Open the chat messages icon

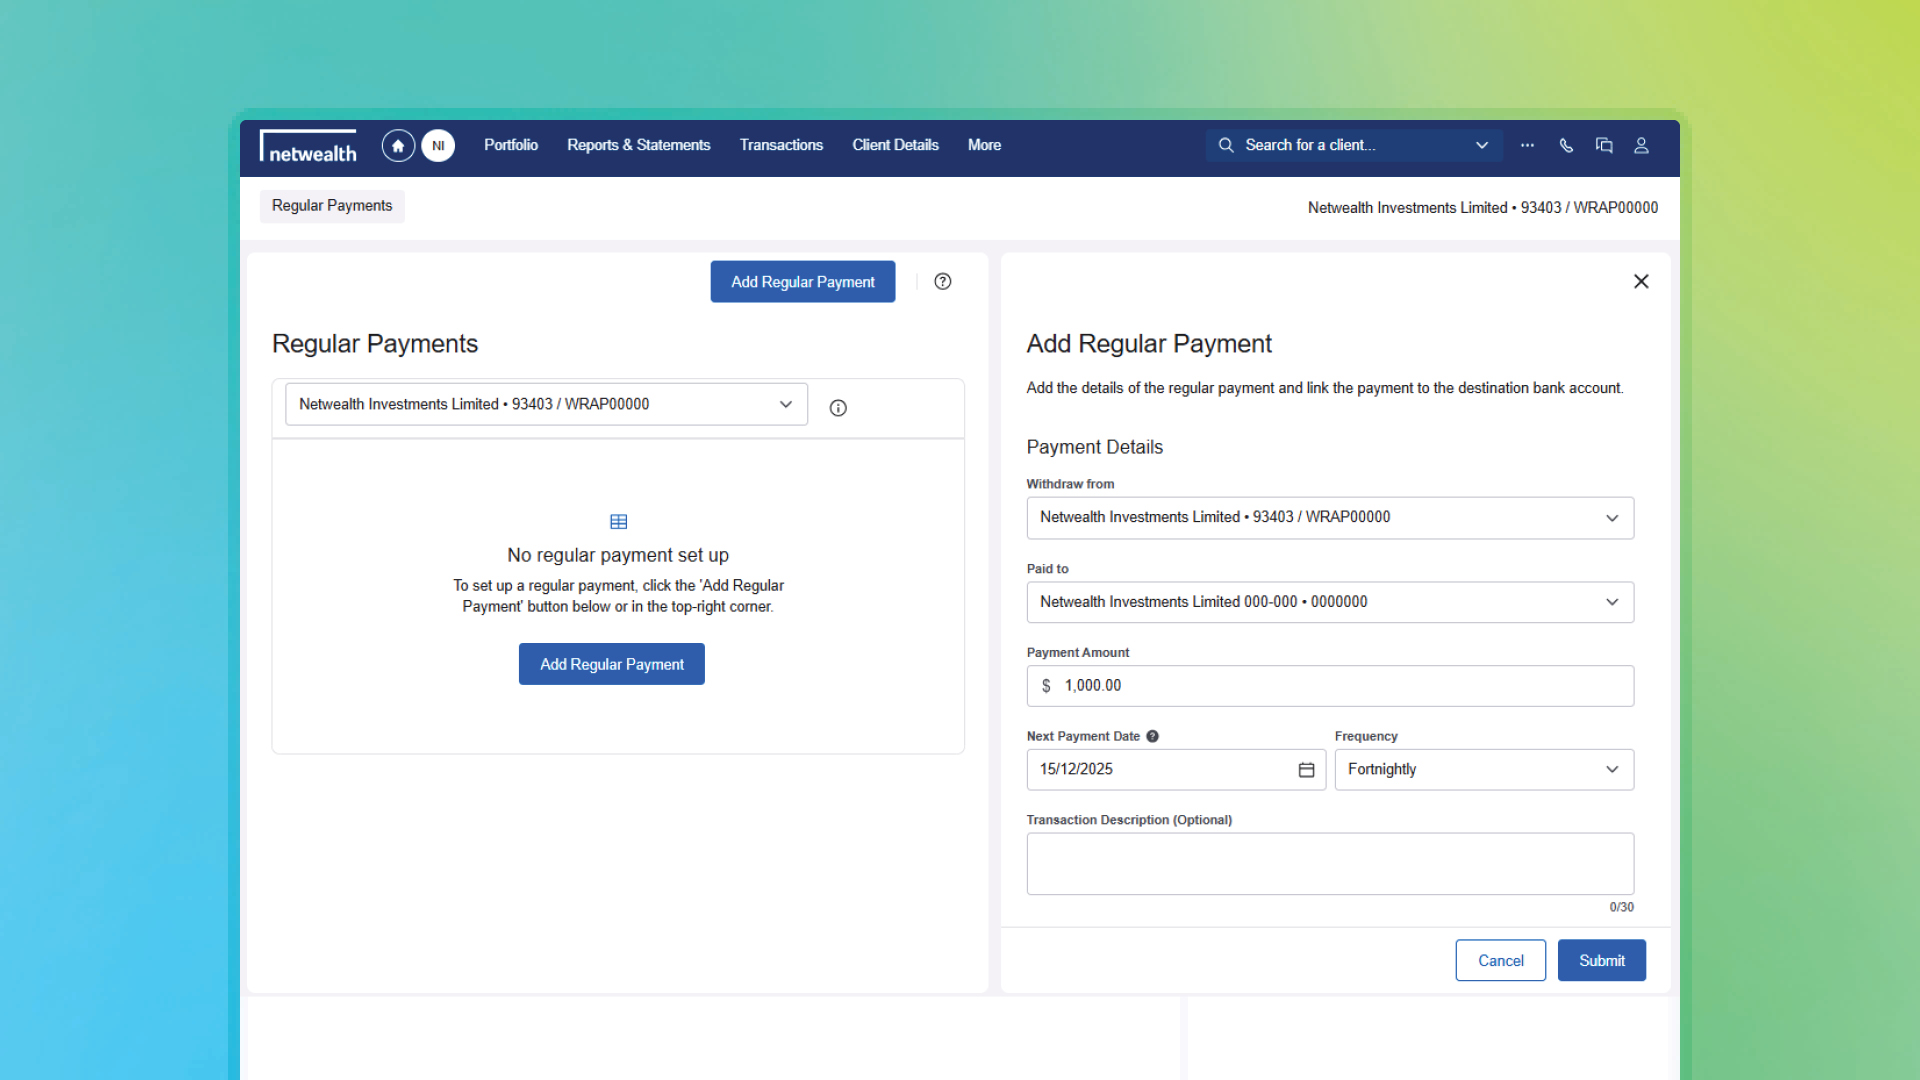coord(1604,146)
